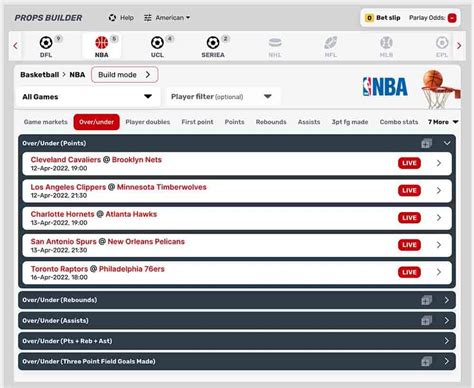Expand Charlotte Hornets @ Atlanta Hawks chevron

coord(439,218)
